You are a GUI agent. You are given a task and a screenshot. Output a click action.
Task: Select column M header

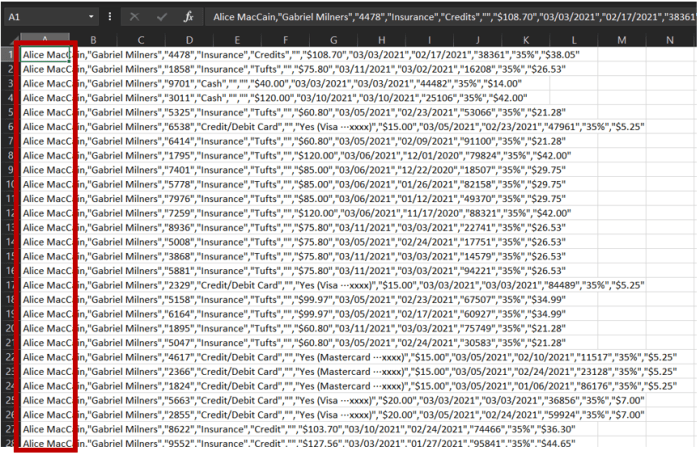pos(622,40)
